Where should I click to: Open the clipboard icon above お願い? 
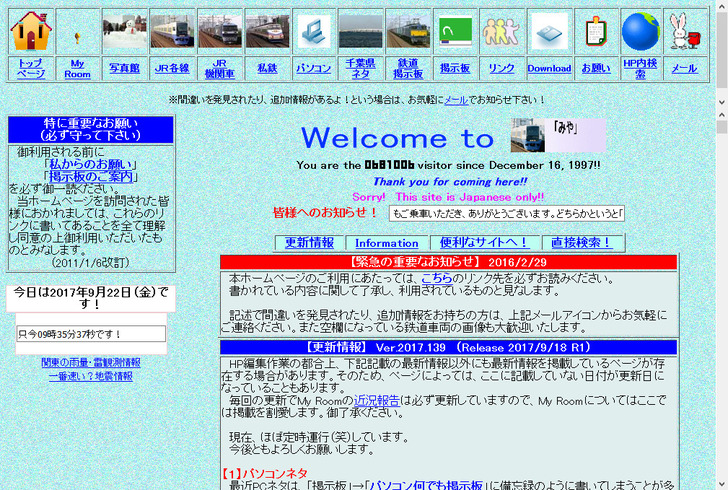coord(596,31)
